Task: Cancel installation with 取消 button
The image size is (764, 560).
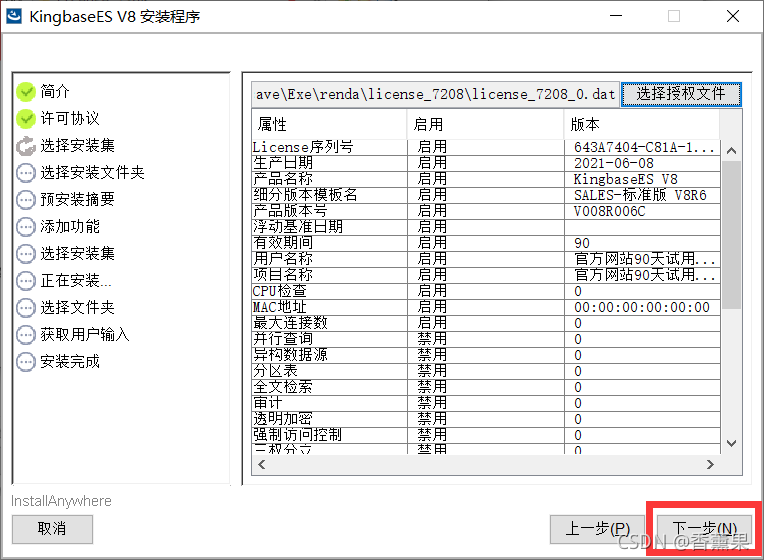Action: pos(52,529)
